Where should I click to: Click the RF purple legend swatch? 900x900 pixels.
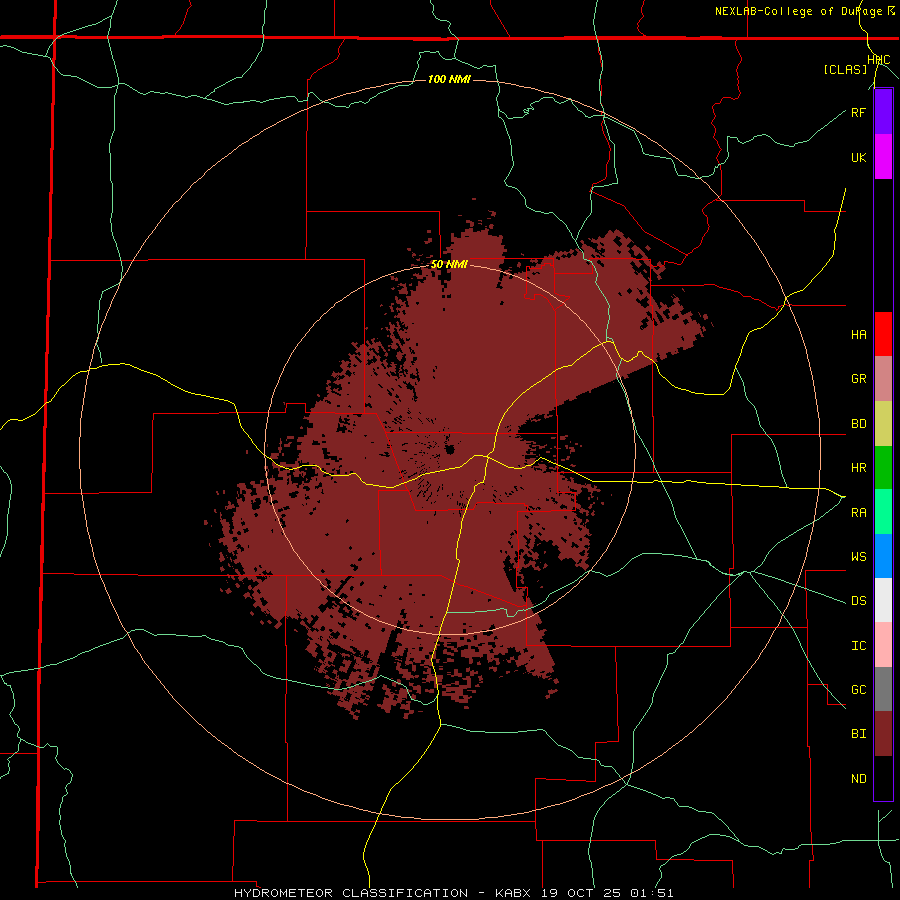tap(883, 112)
